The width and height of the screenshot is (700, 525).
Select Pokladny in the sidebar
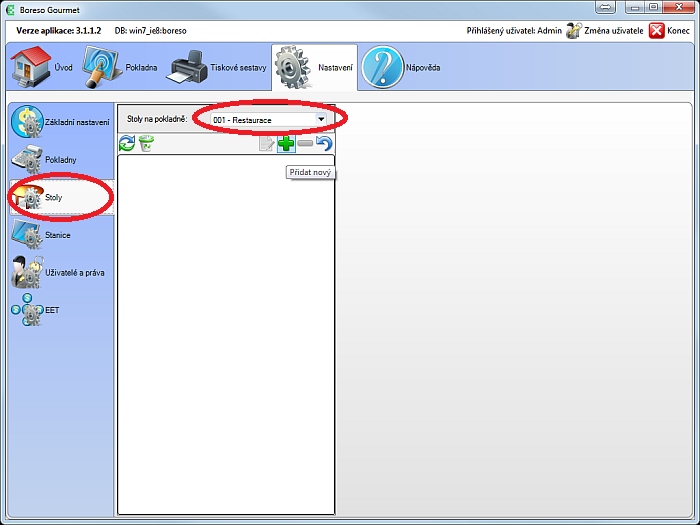click(58, 160)
